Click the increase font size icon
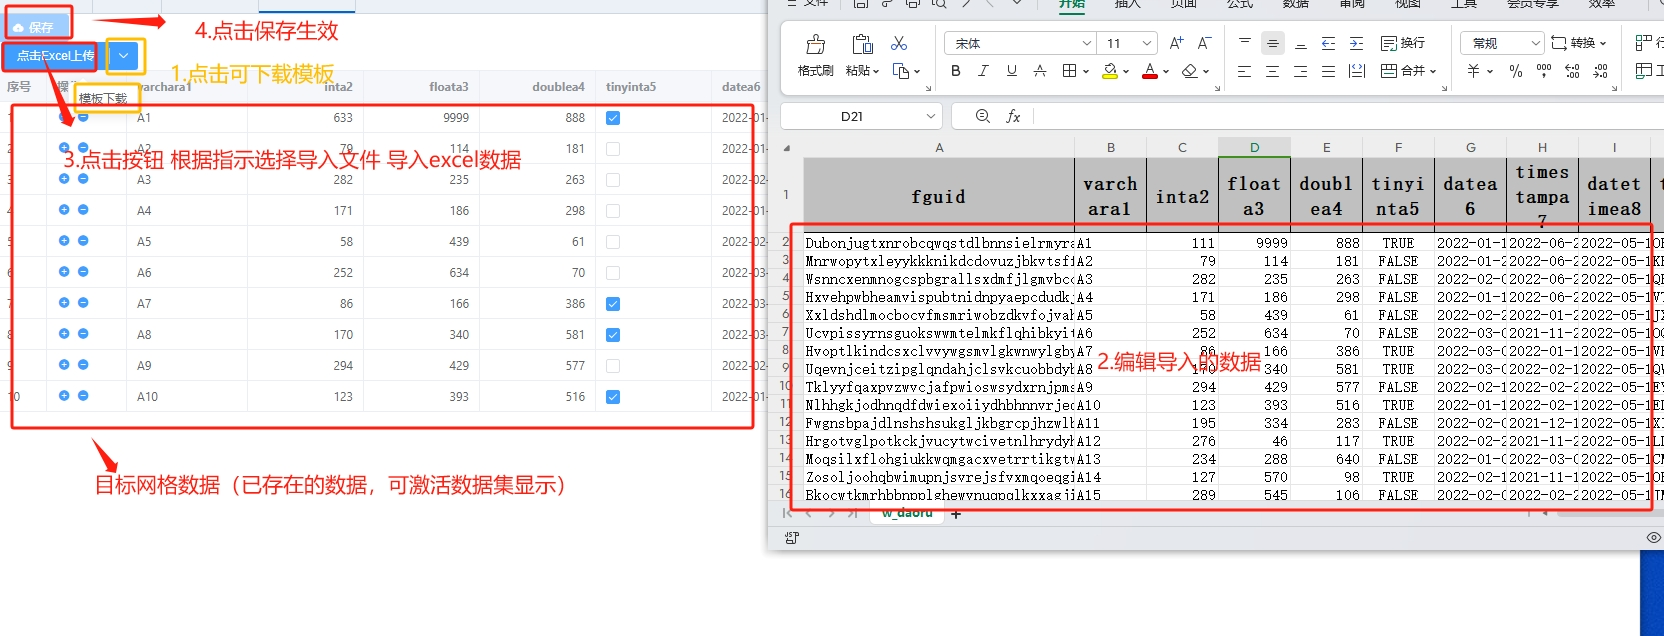1664x636 pixels. 1176,43
